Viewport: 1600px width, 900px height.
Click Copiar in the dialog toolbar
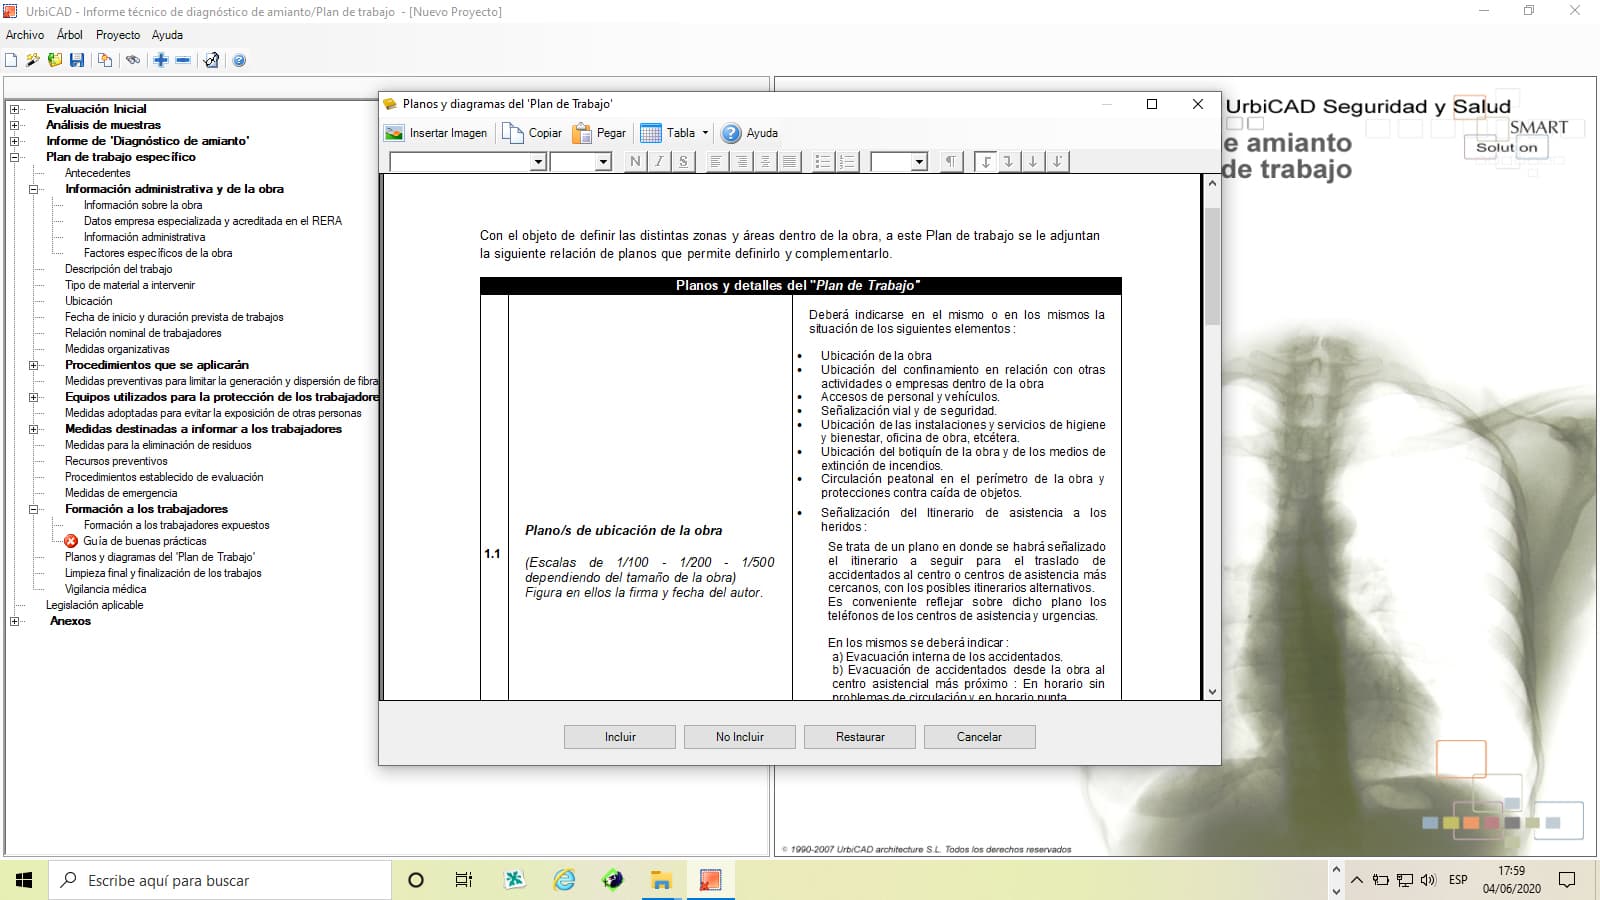[x=533, y=133]
